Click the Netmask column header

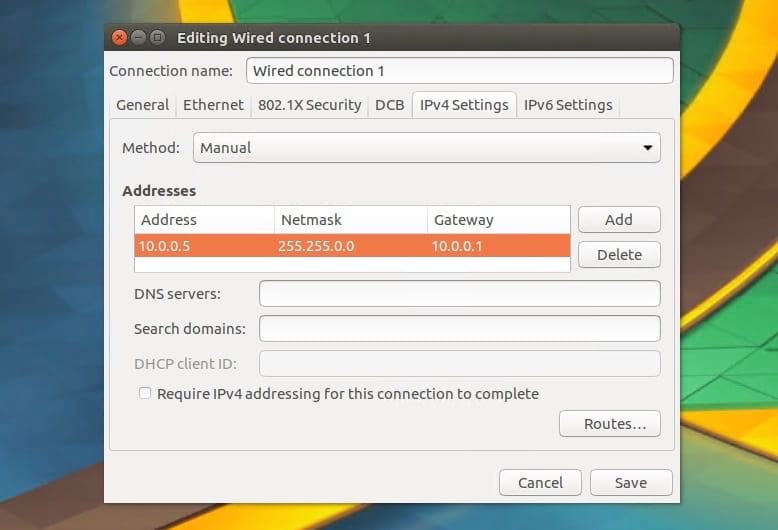[351, 220]
